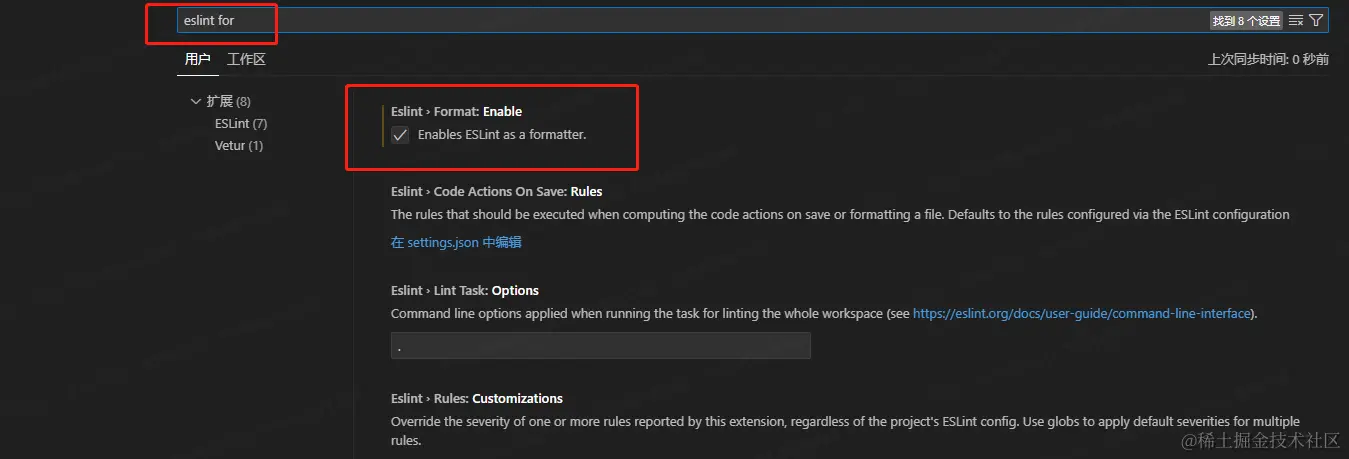
Task: Open the 在 settings.json 中编辑 link
Action: point(456,242)
